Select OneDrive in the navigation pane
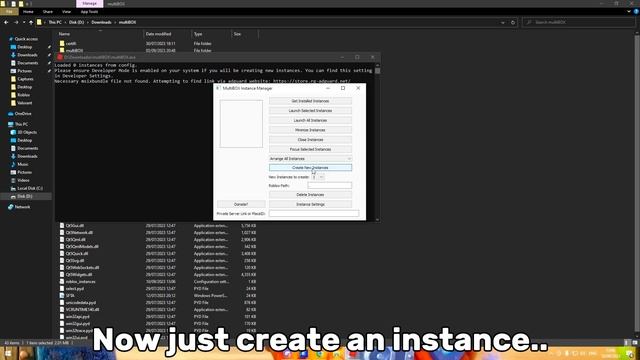The height and width of the screenshot is (360, 640). point(22,113)
